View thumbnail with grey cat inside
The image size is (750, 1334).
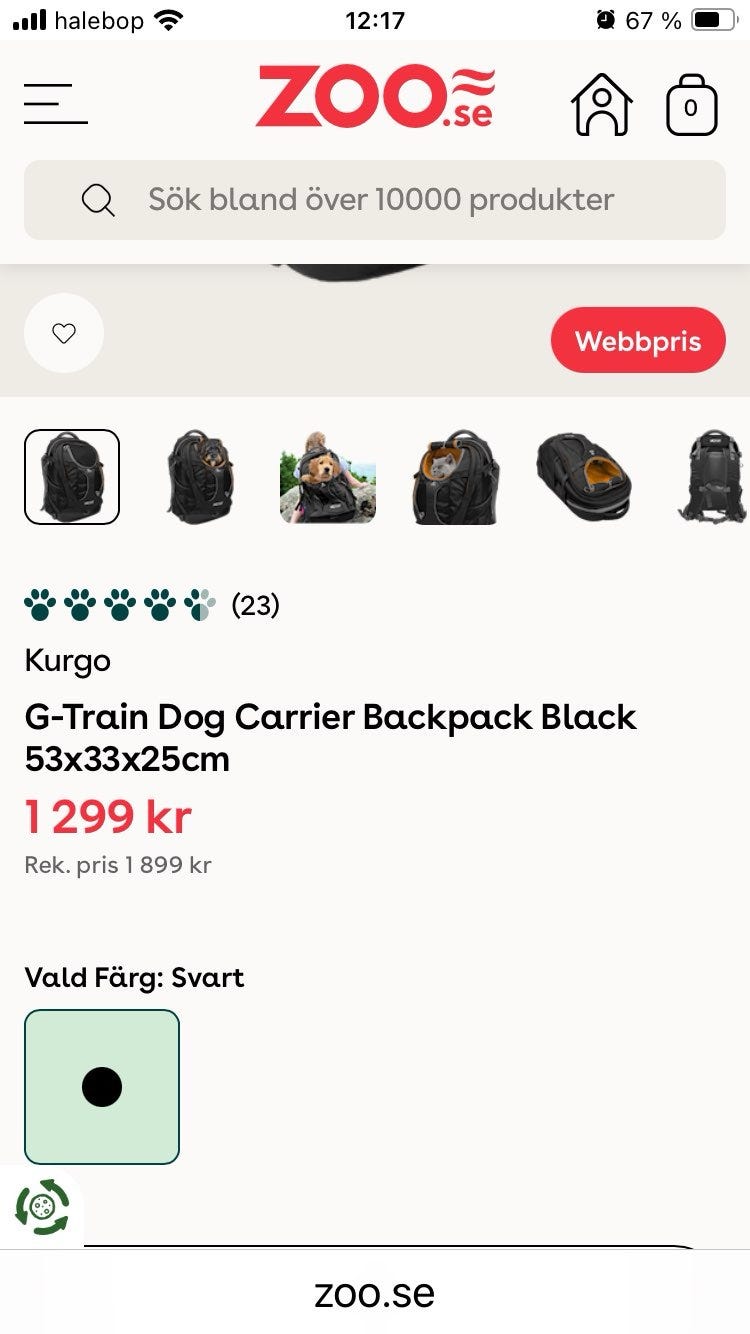coord(456,477)
